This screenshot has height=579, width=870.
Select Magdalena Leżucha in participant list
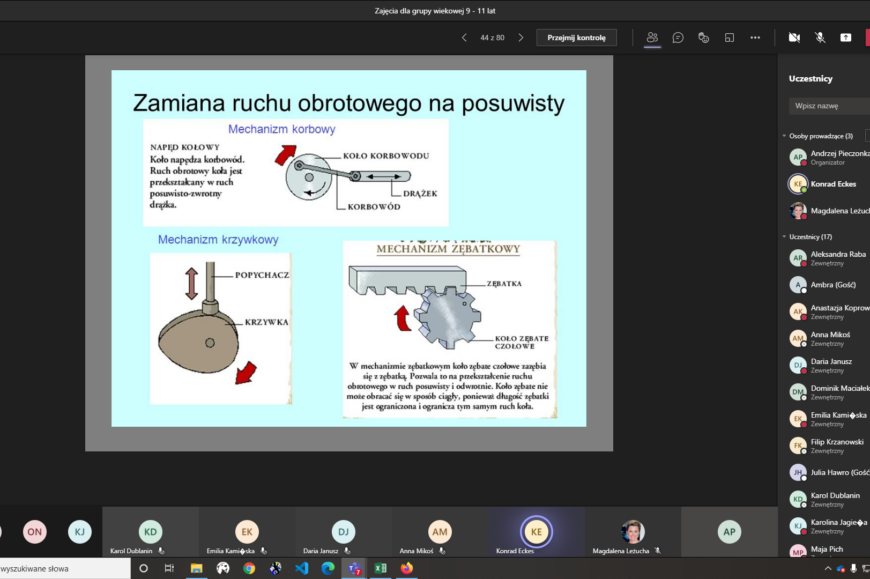829,211
